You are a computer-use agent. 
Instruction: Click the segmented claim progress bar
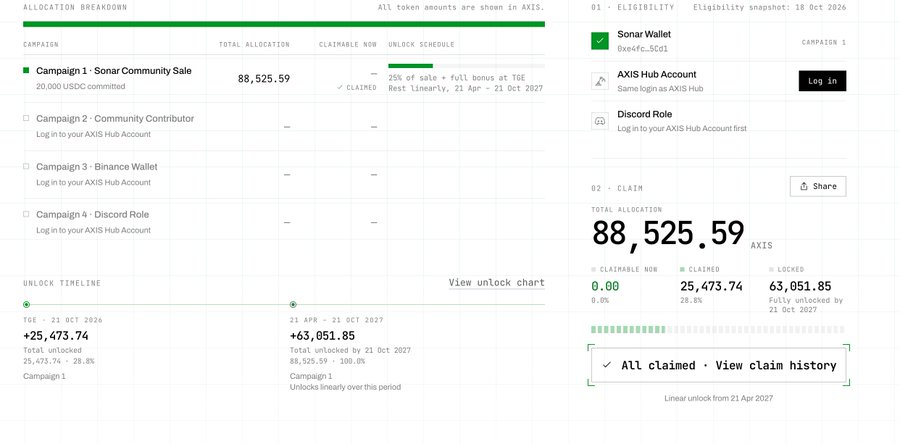click(717, 329)
